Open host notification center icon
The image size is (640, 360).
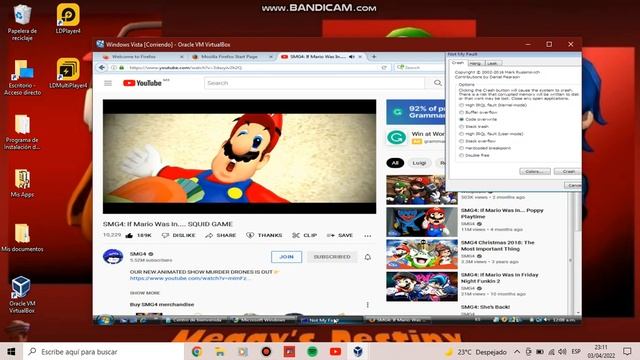coord(627,351)
